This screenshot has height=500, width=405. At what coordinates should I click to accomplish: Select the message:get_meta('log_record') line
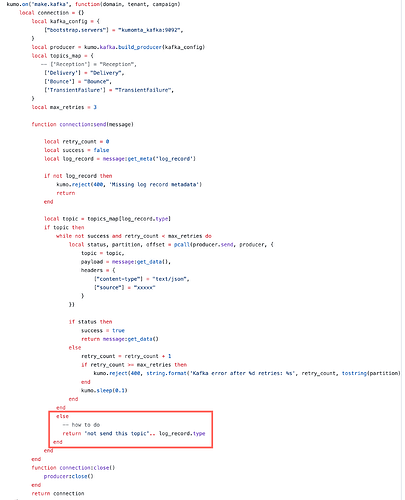point(120,159)
